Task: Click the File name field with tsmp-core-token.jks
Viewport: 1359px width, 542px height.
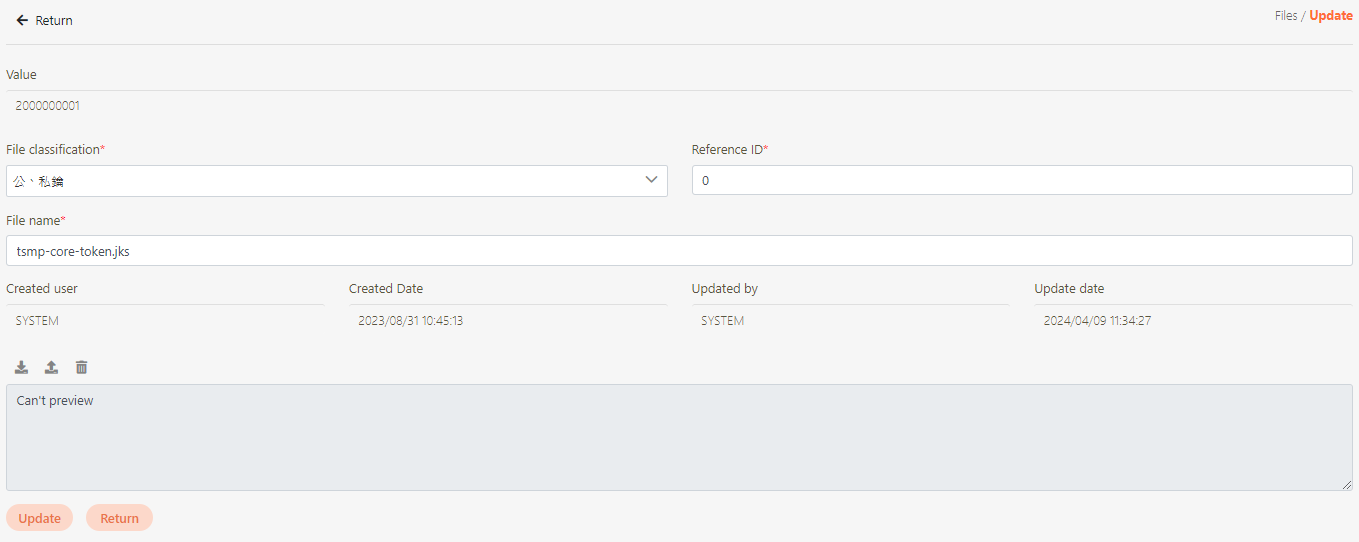Action: point(679,251)
